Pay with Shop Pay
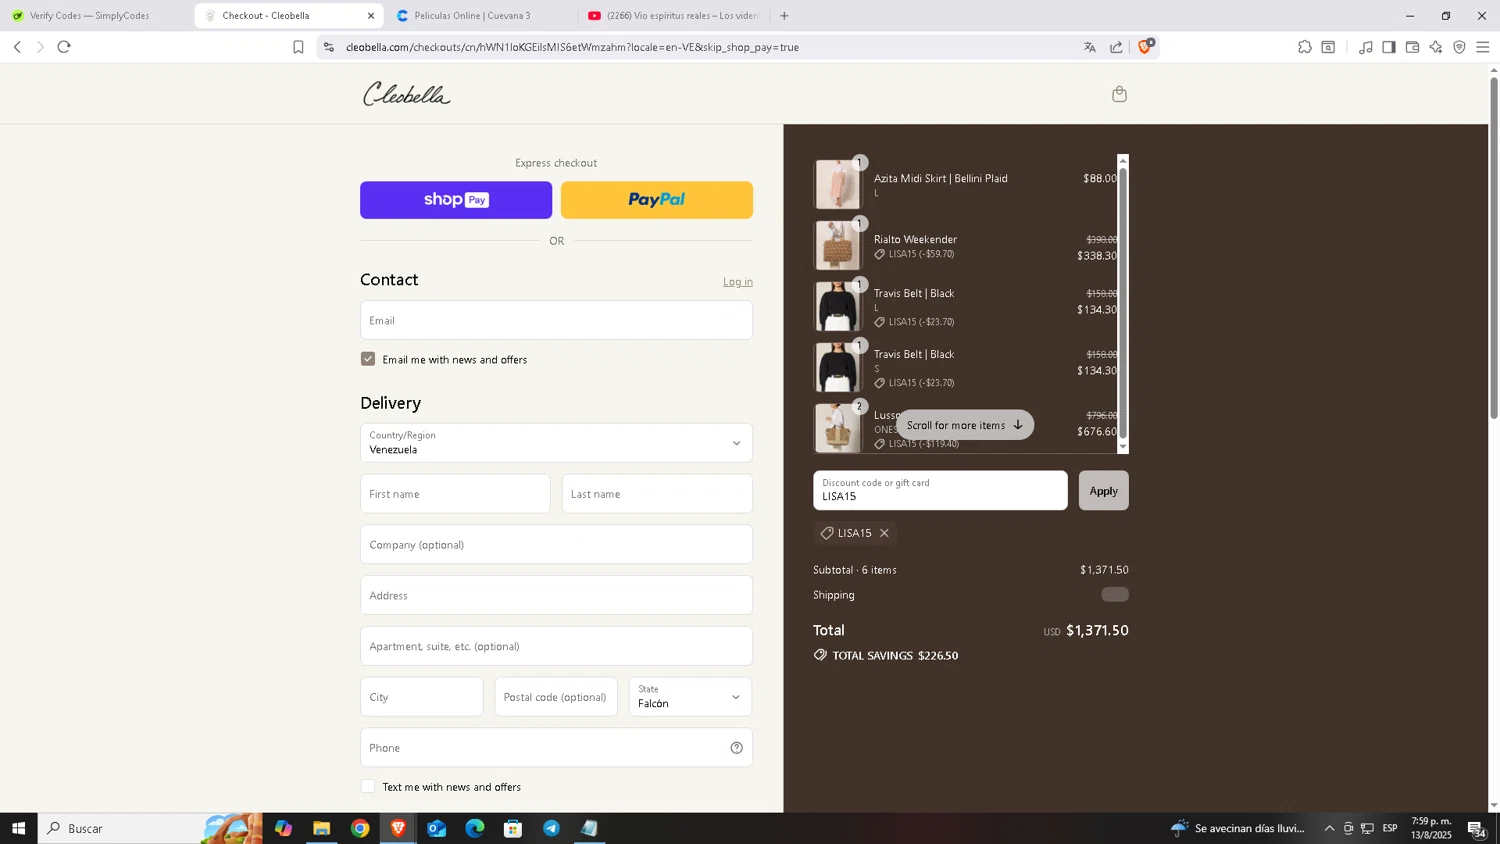 456,200
